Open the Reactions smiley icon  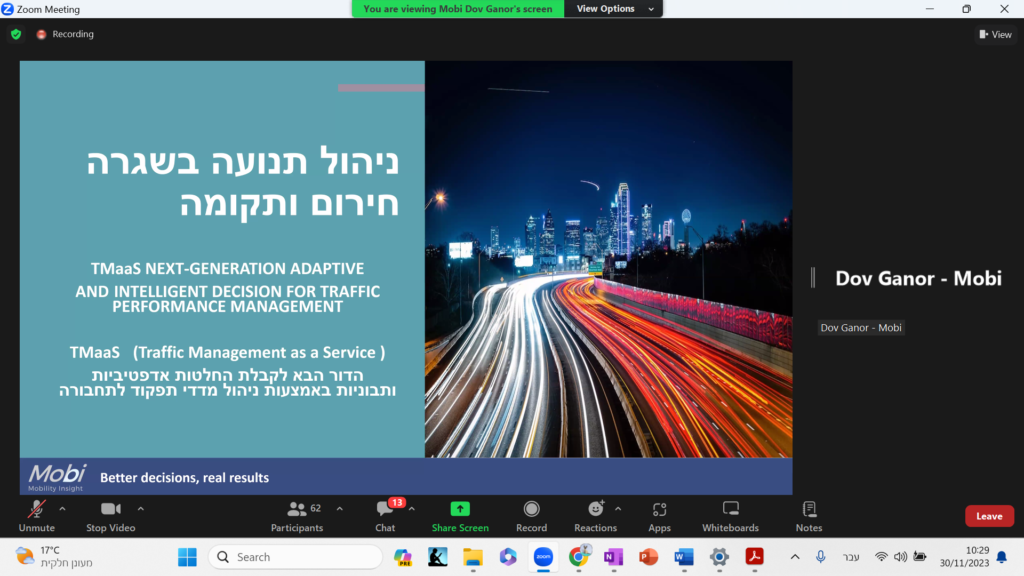pyautogui.click(x=596, y=510)
